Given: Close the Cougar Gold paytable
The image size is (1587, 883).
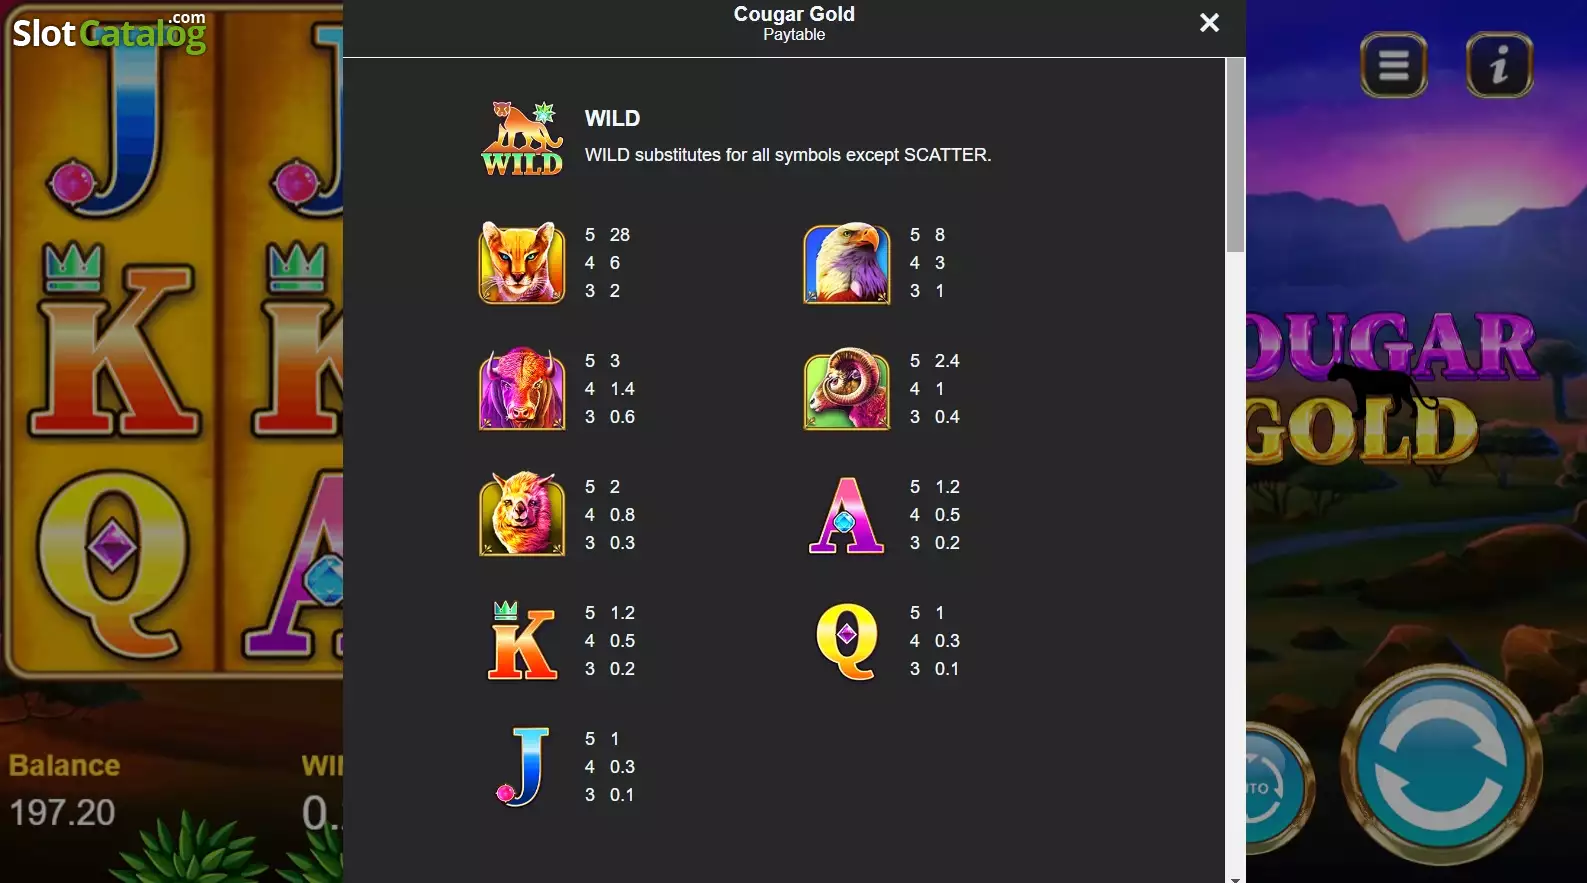Looking at the screenshot, I should [1209, 22].
